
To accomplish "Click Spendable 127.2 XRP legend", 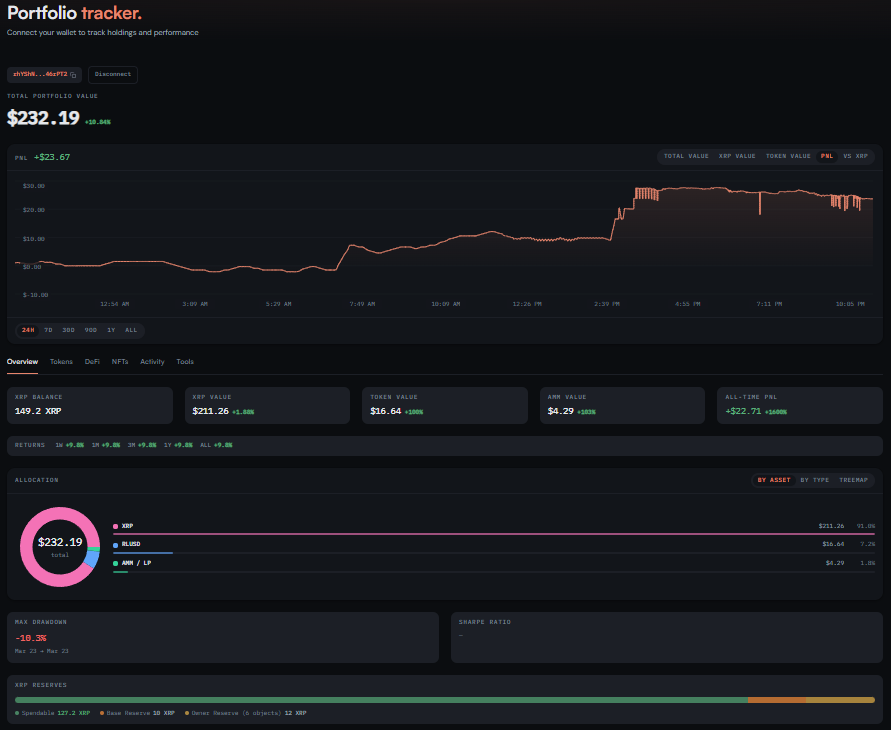I will (52, 713).
